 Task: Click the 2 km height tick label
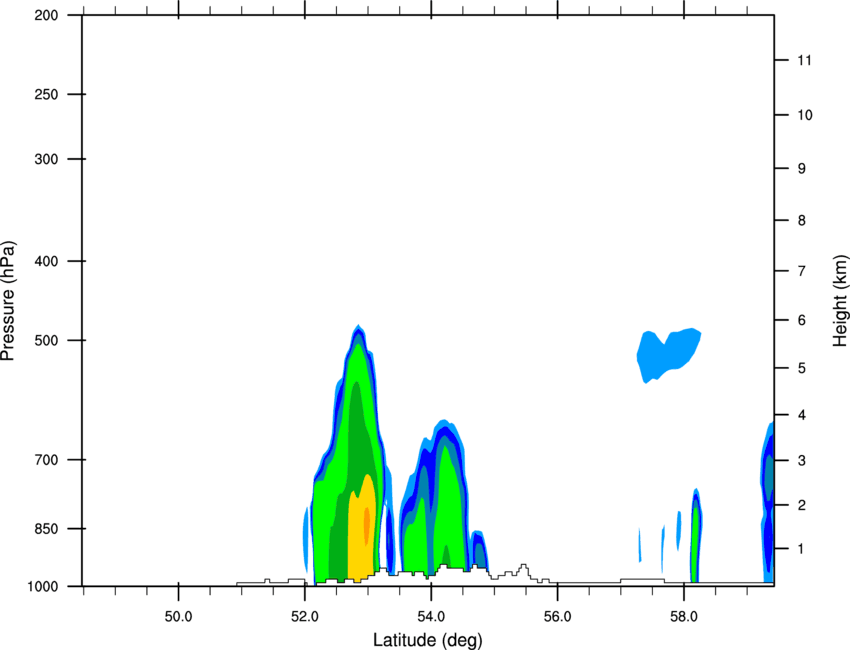[x=802, y=505]
